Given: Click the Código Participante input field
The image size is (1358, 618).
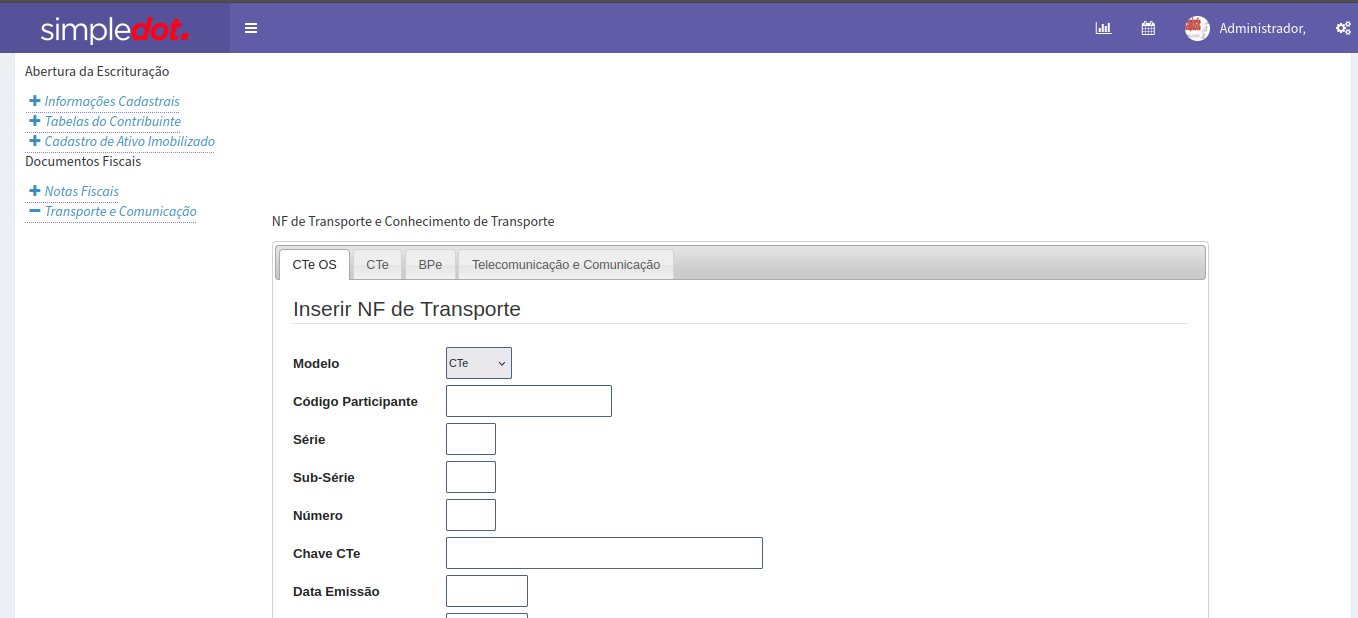Looking at the screenshot, I should pos(528,401).
